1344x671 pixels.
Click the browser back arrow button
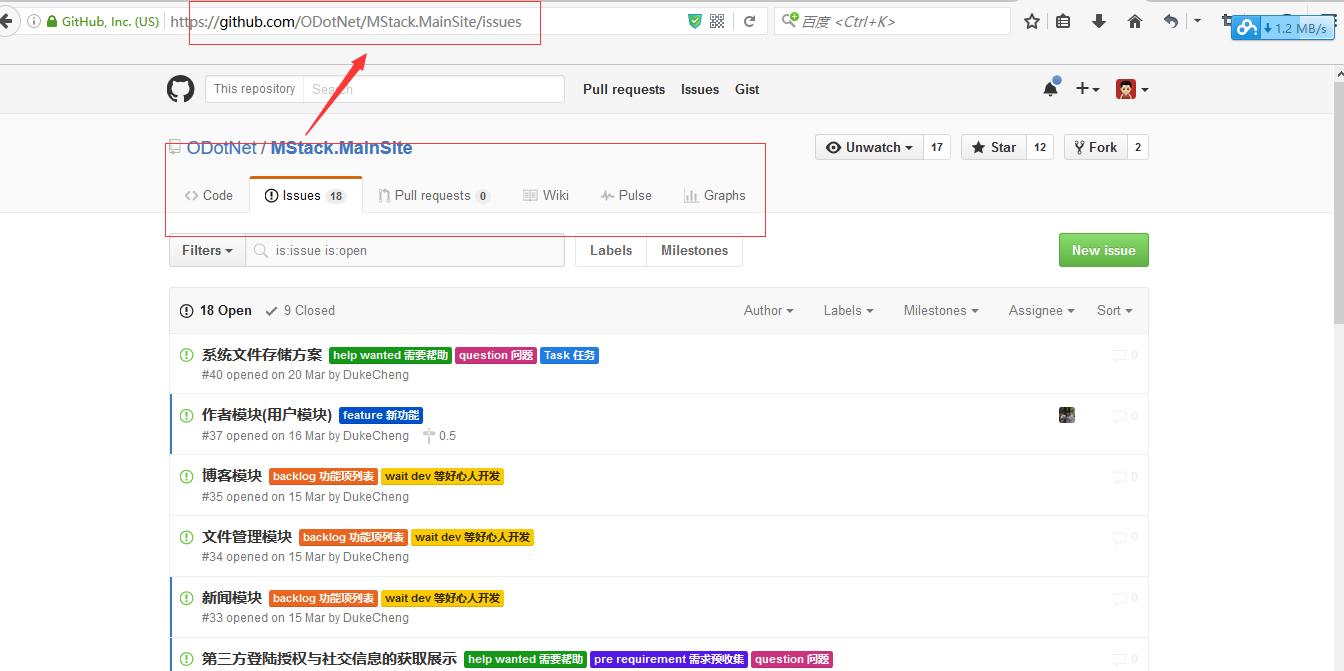tap(5, 21)
